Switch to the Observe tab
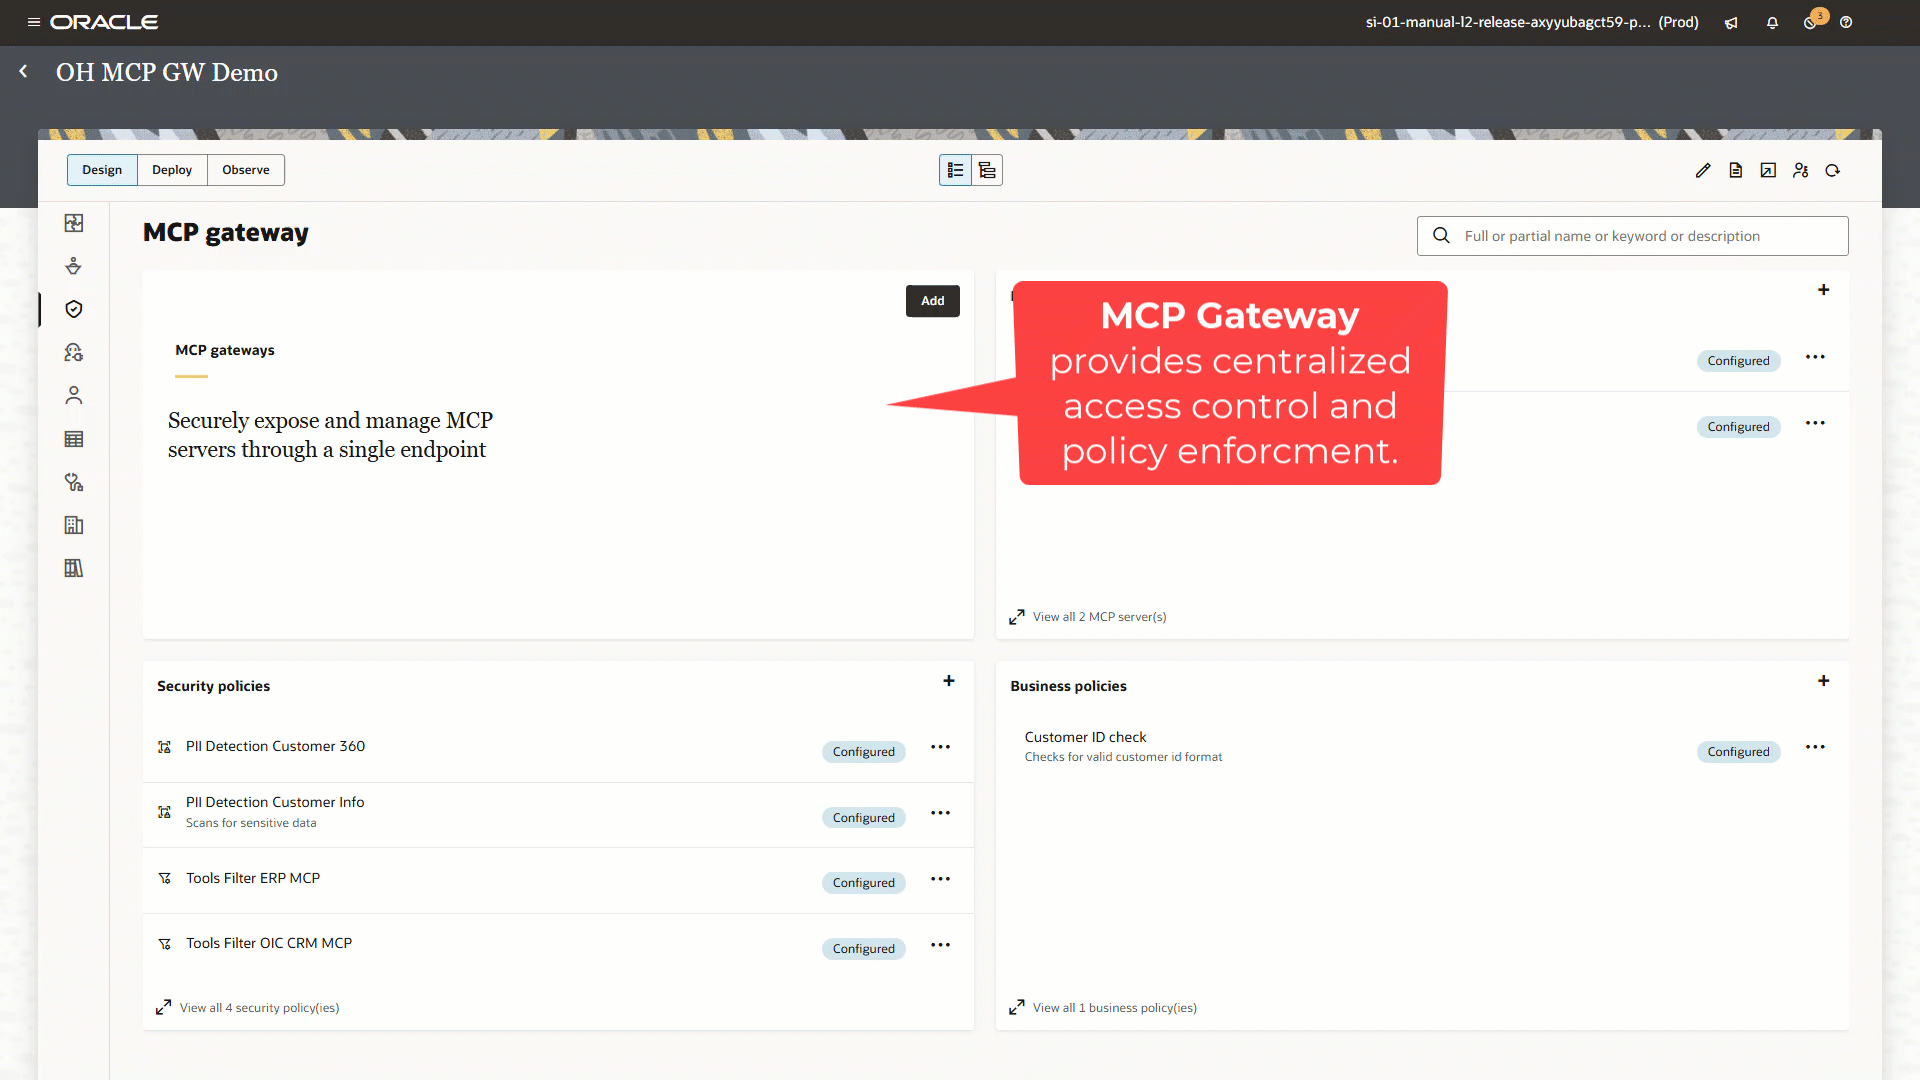This screenshot has height=1080, width=1920. pos(246,170)
